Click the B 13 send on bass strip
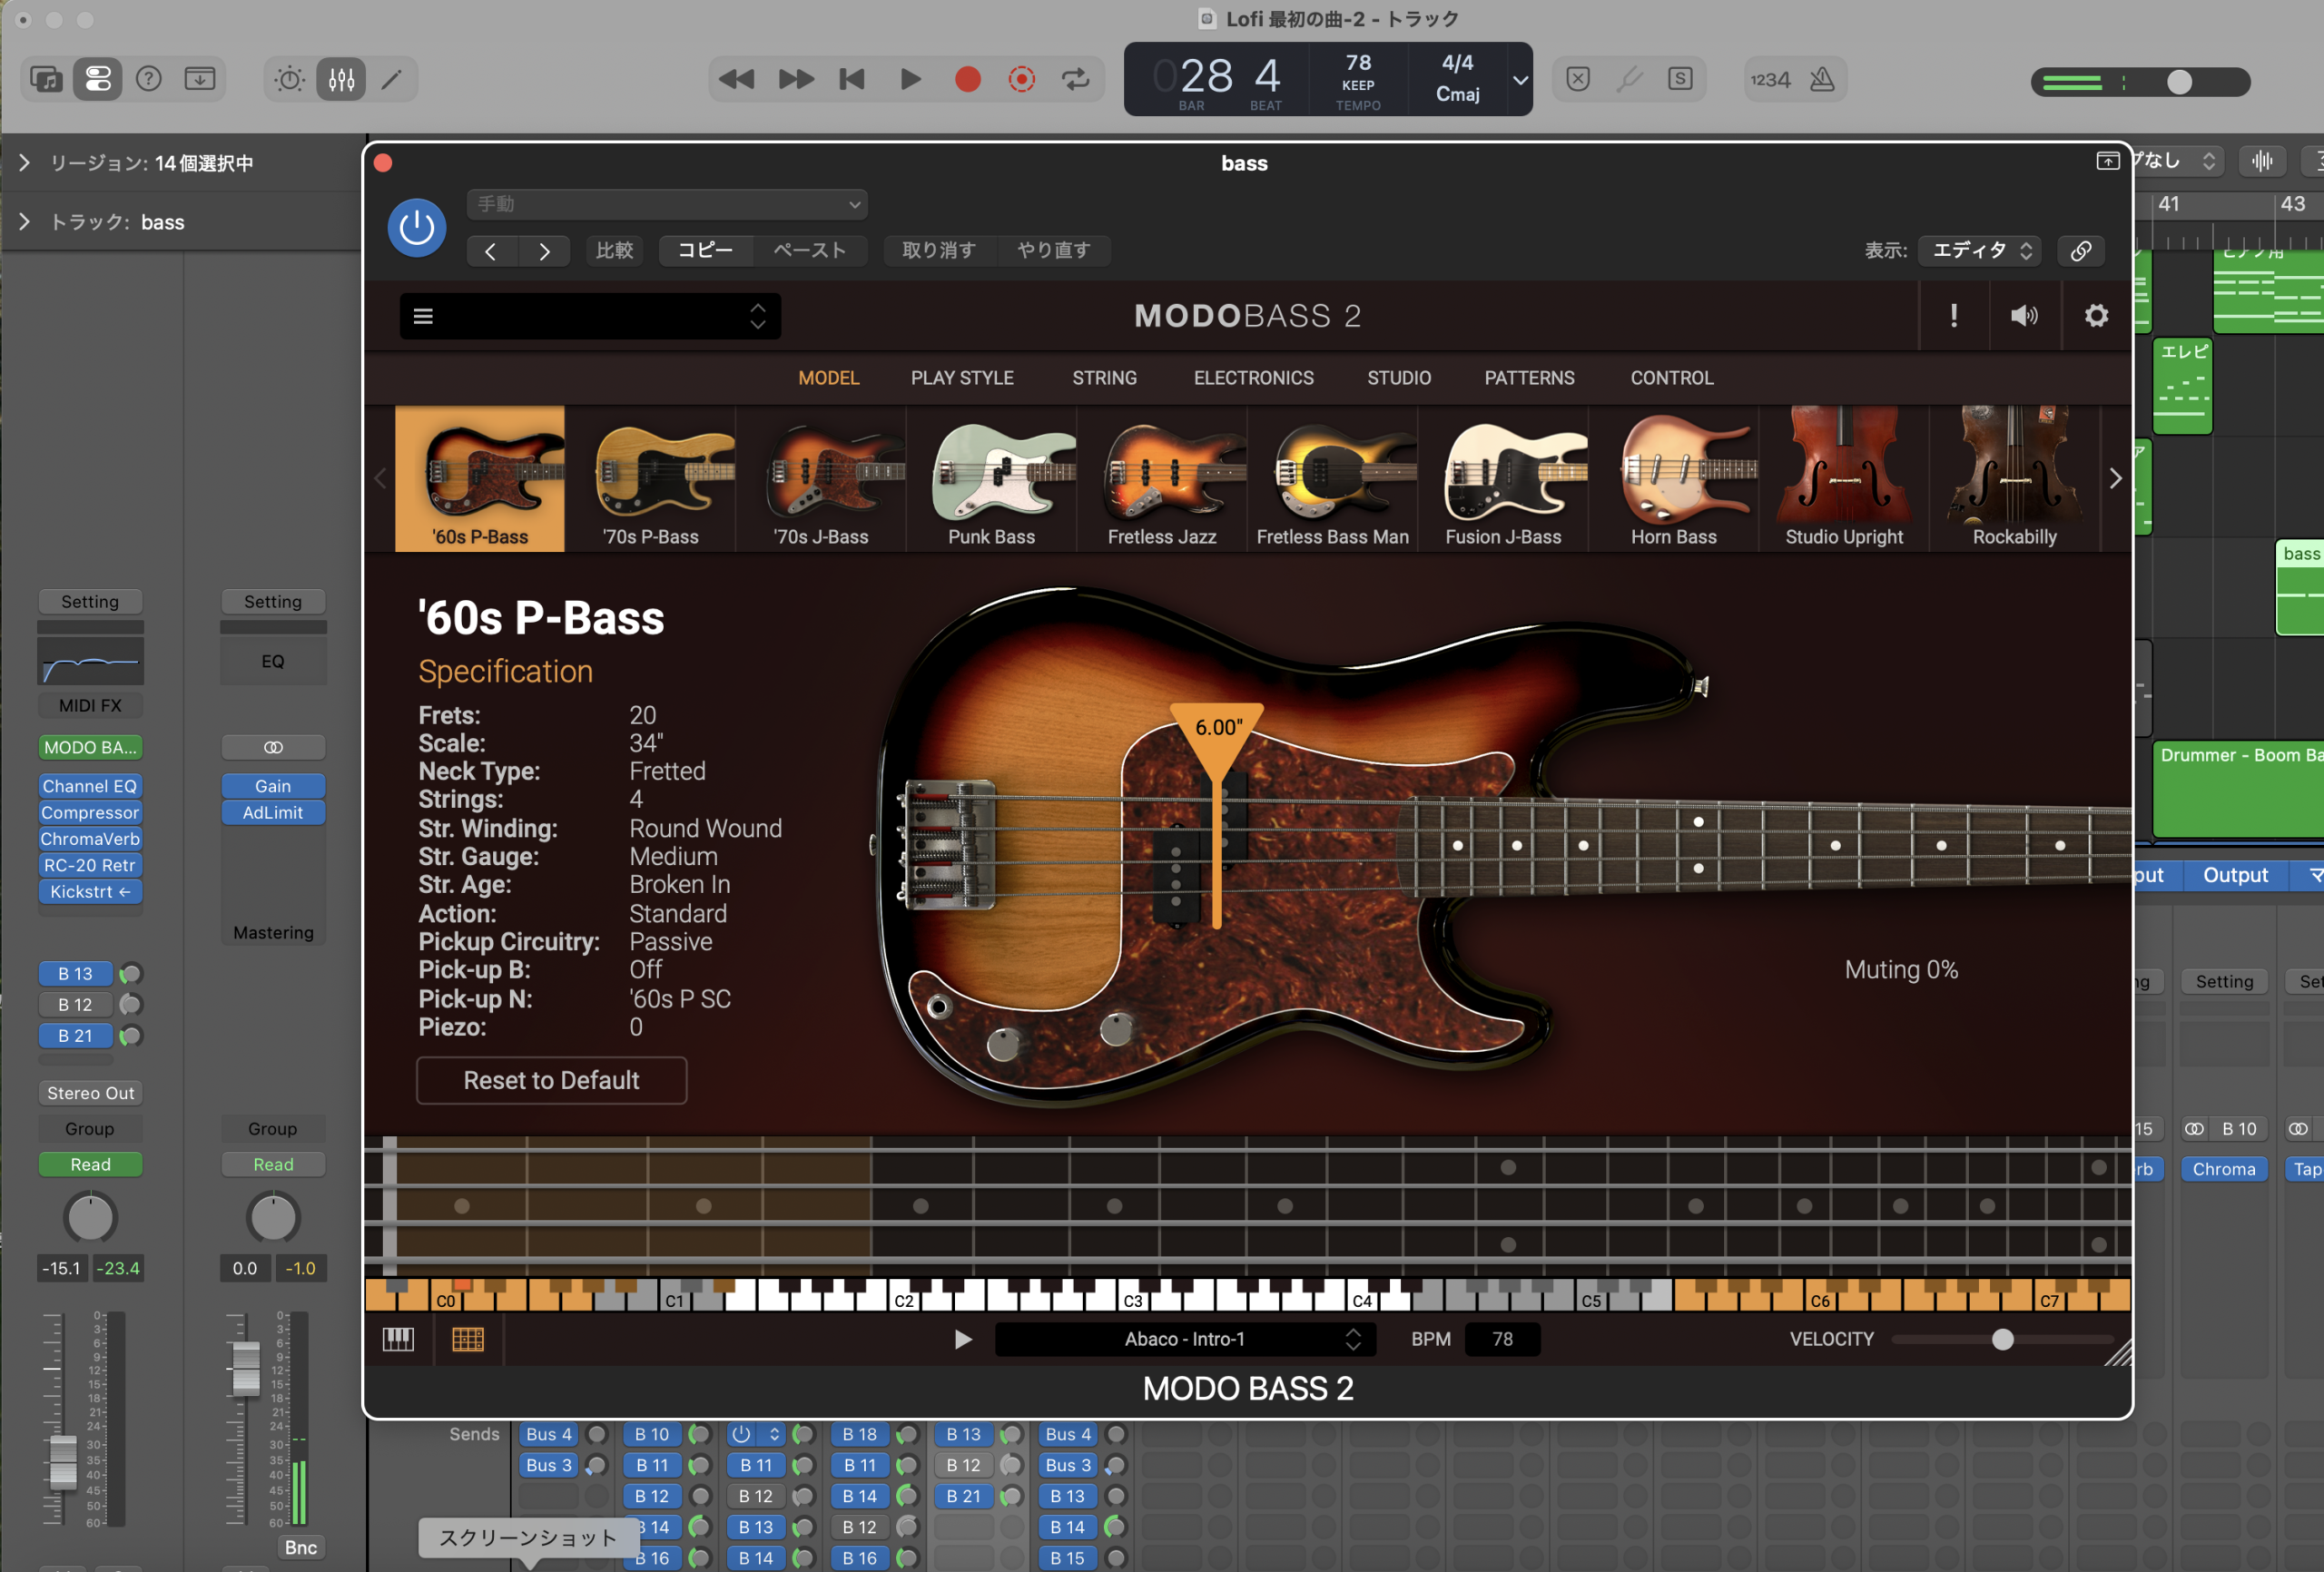The width and height of the screenshot is (2324, 1572). (75, 973)
